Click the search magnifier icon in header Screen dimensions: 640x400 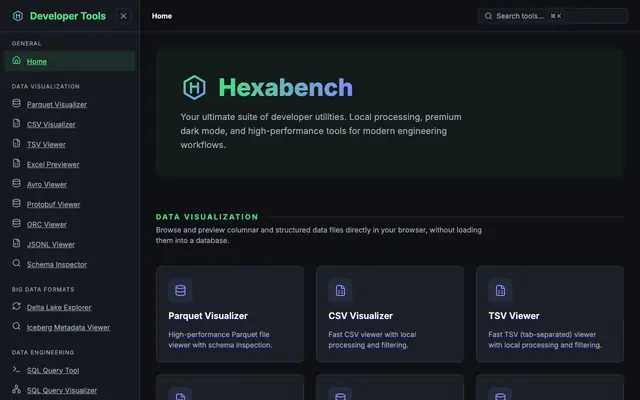pos(488,16)
